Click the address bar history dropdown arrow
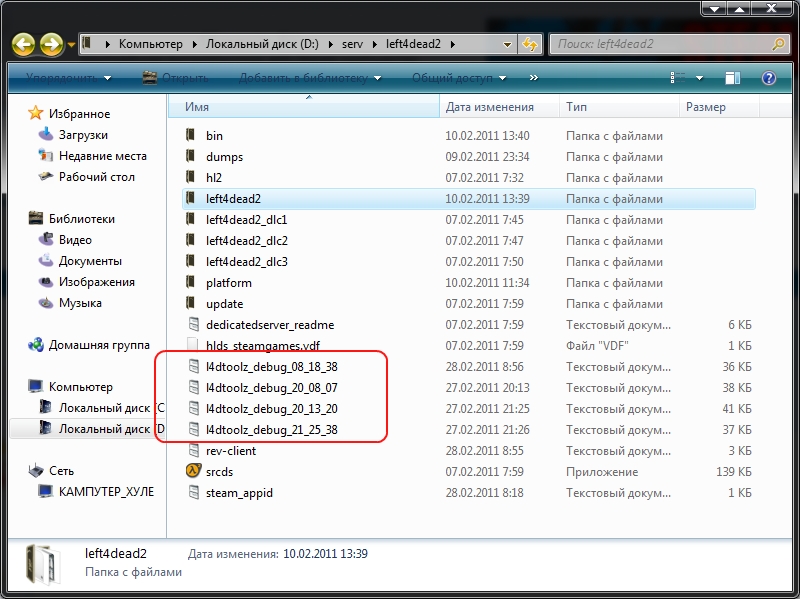 pyautogui.click(x=507, y=44)
